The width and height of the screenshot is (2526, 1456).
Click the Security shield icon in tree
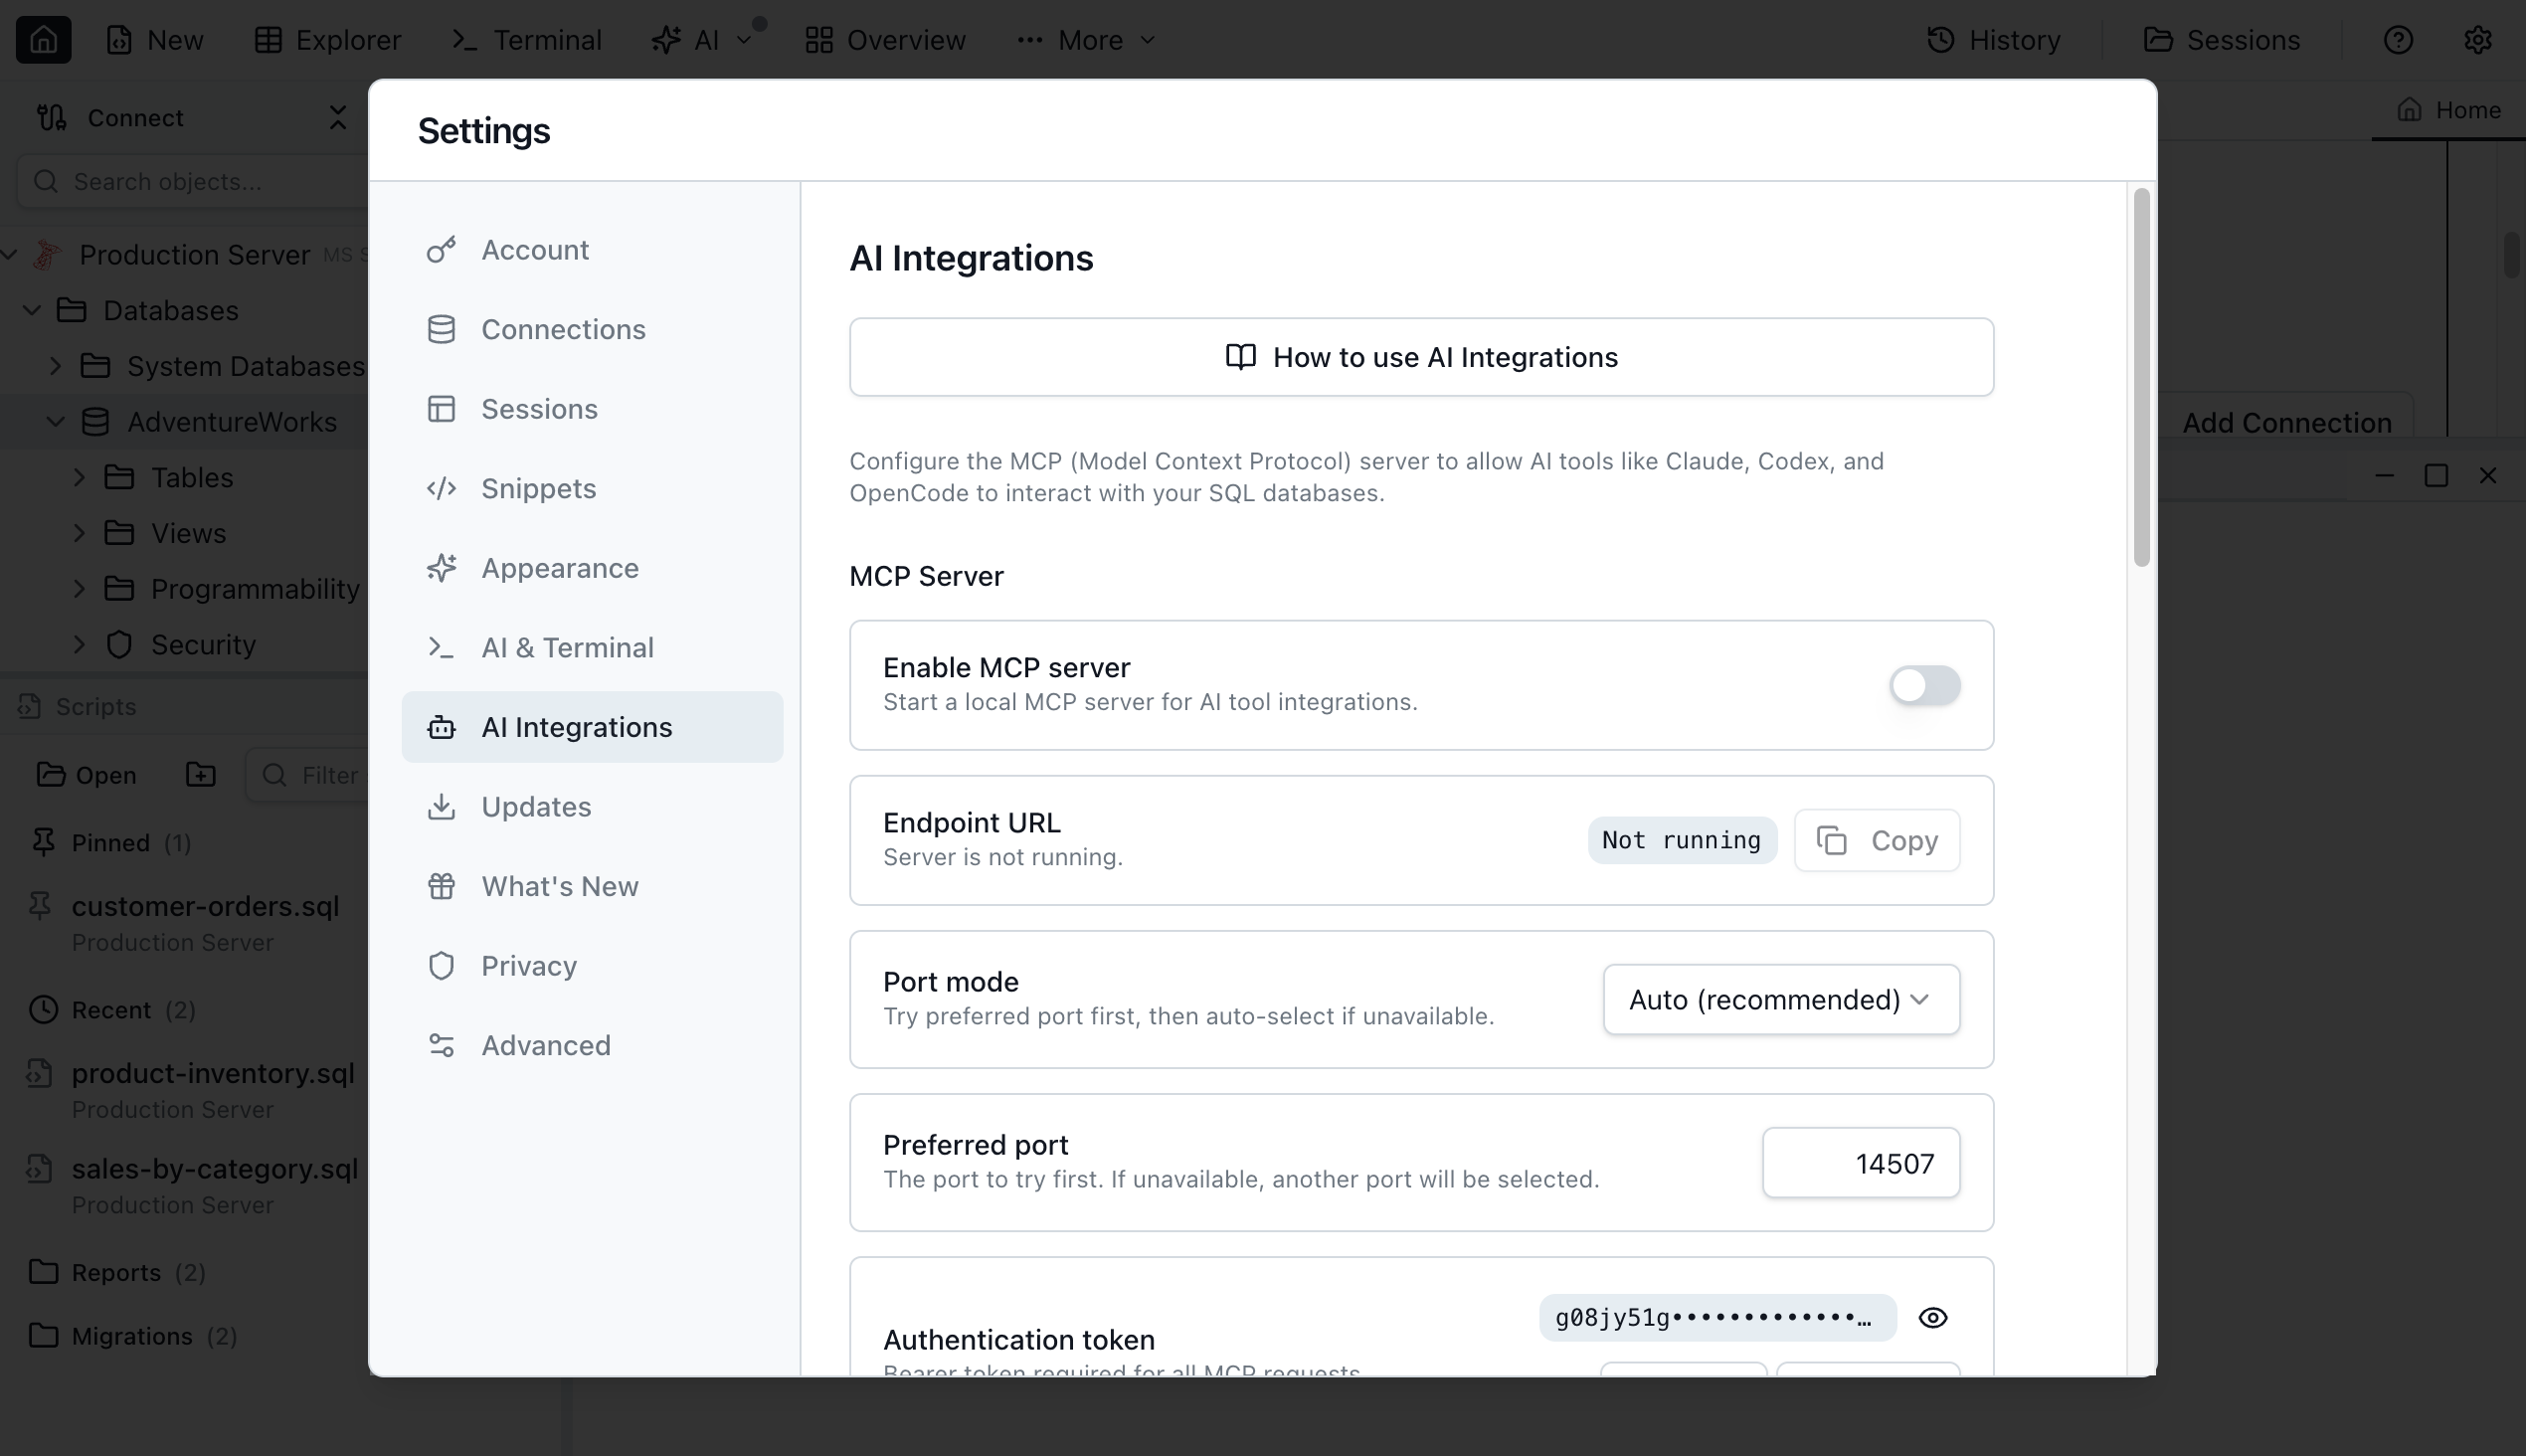coord(119,644)
